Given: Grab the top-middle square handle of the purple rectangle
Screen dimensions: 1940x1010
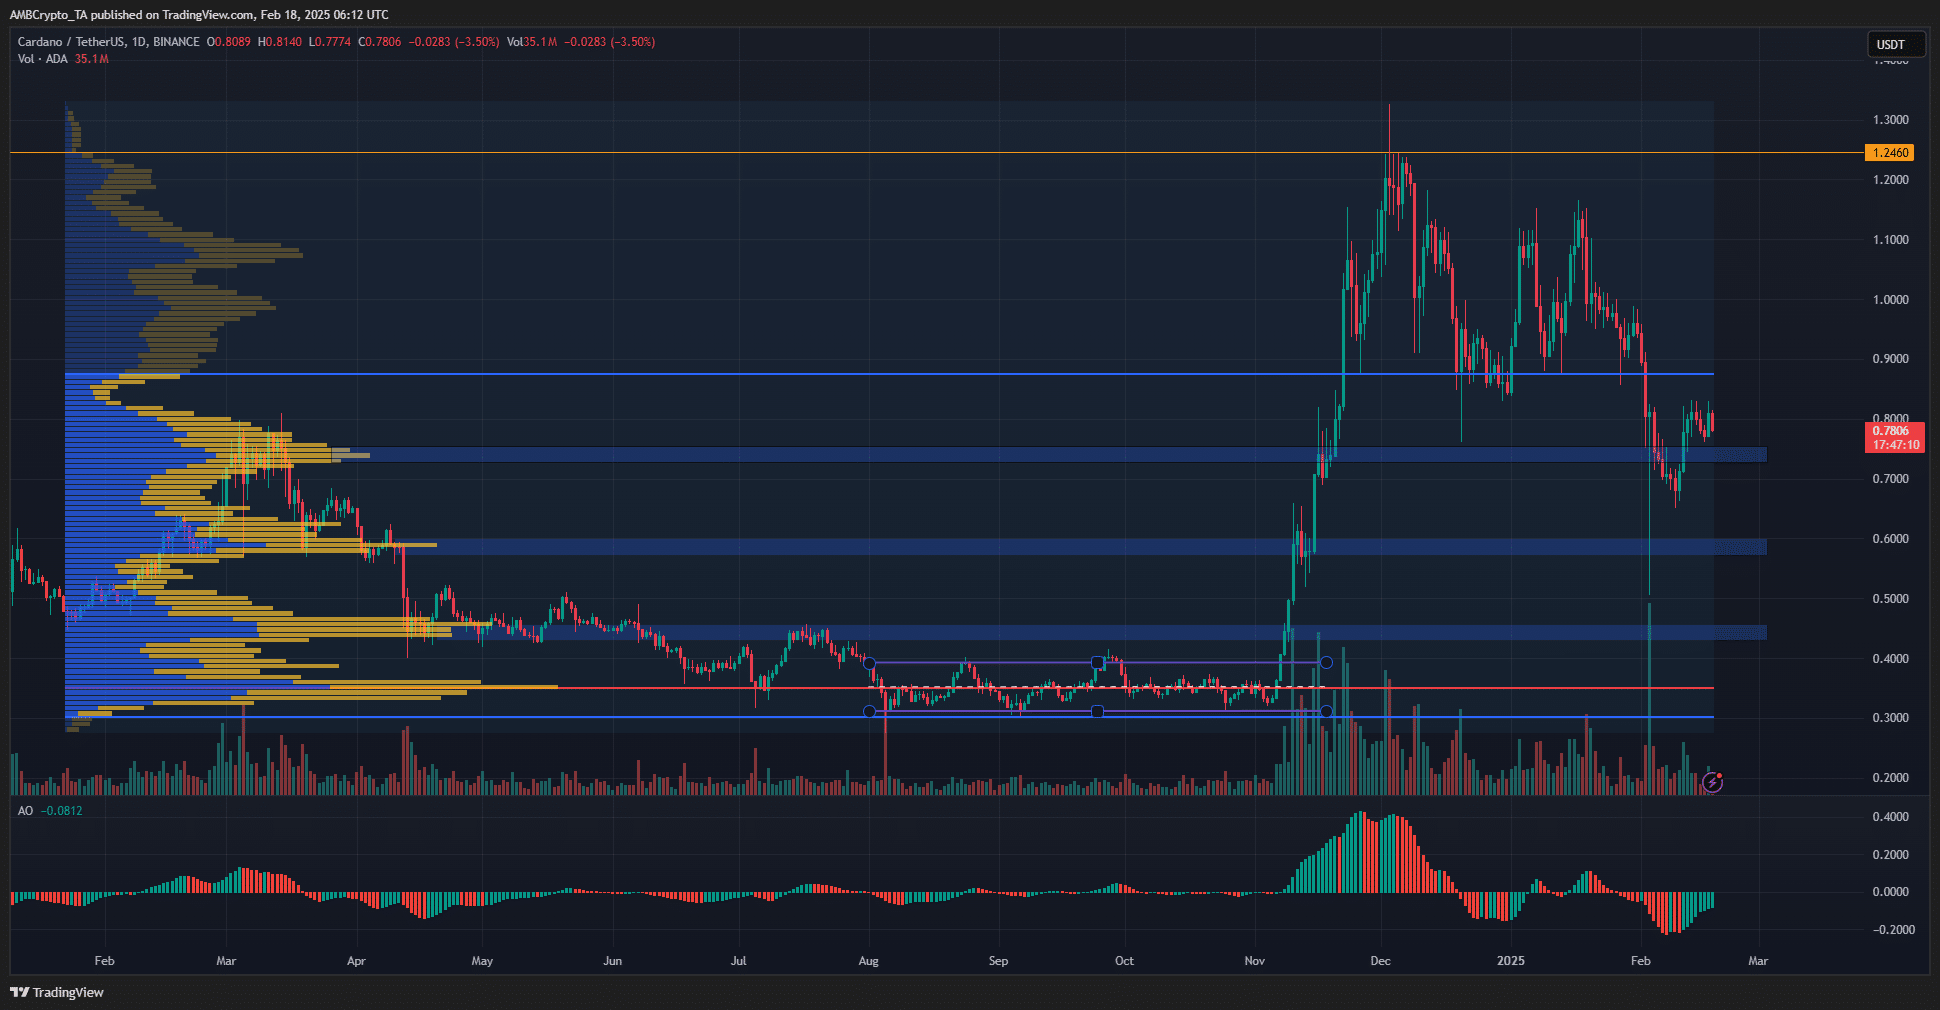Looking at the screenshot, I should pyautogui.click(x=1097, y=663).
